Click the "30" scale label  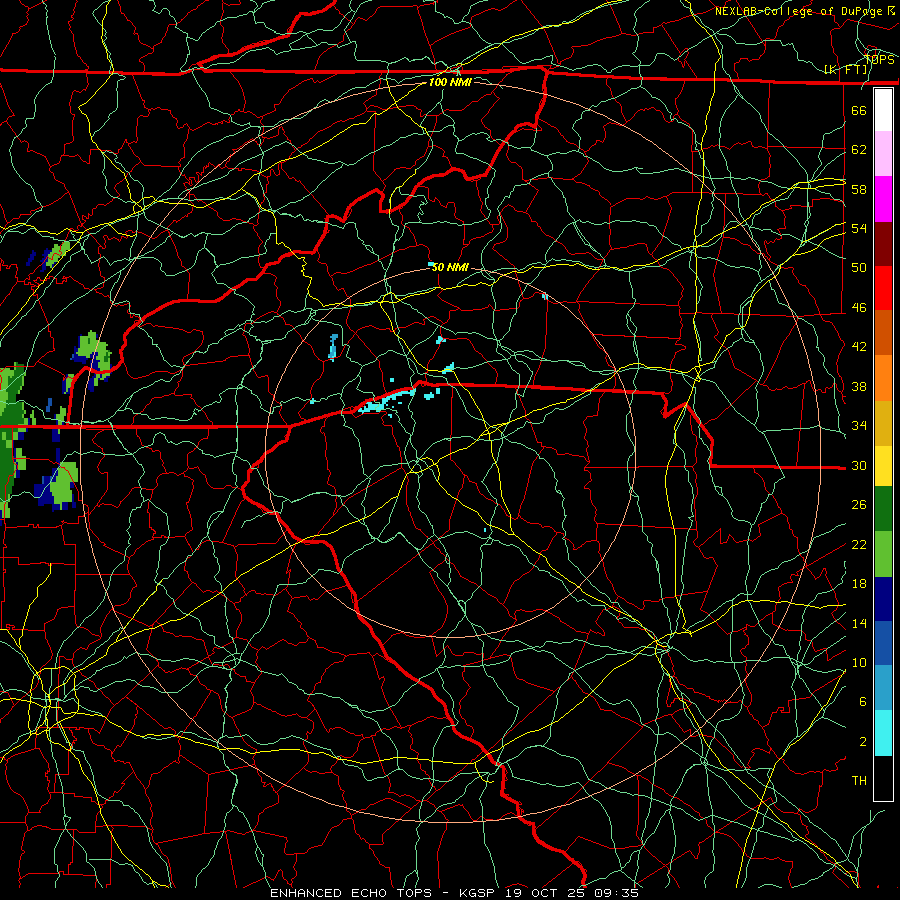[859, 465]
